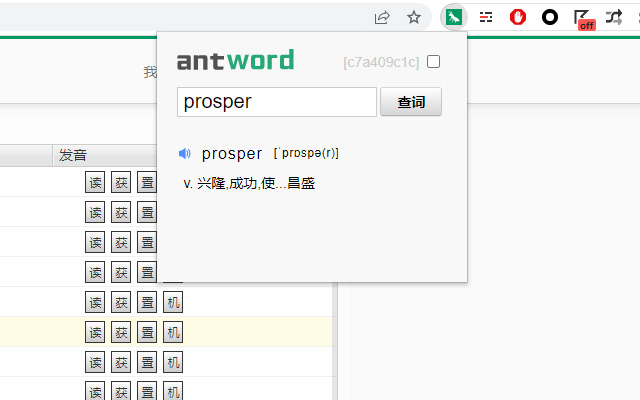640x400 pixels.
Task: Click the 置 button in the first table row
Action: (x=147, y=182)
